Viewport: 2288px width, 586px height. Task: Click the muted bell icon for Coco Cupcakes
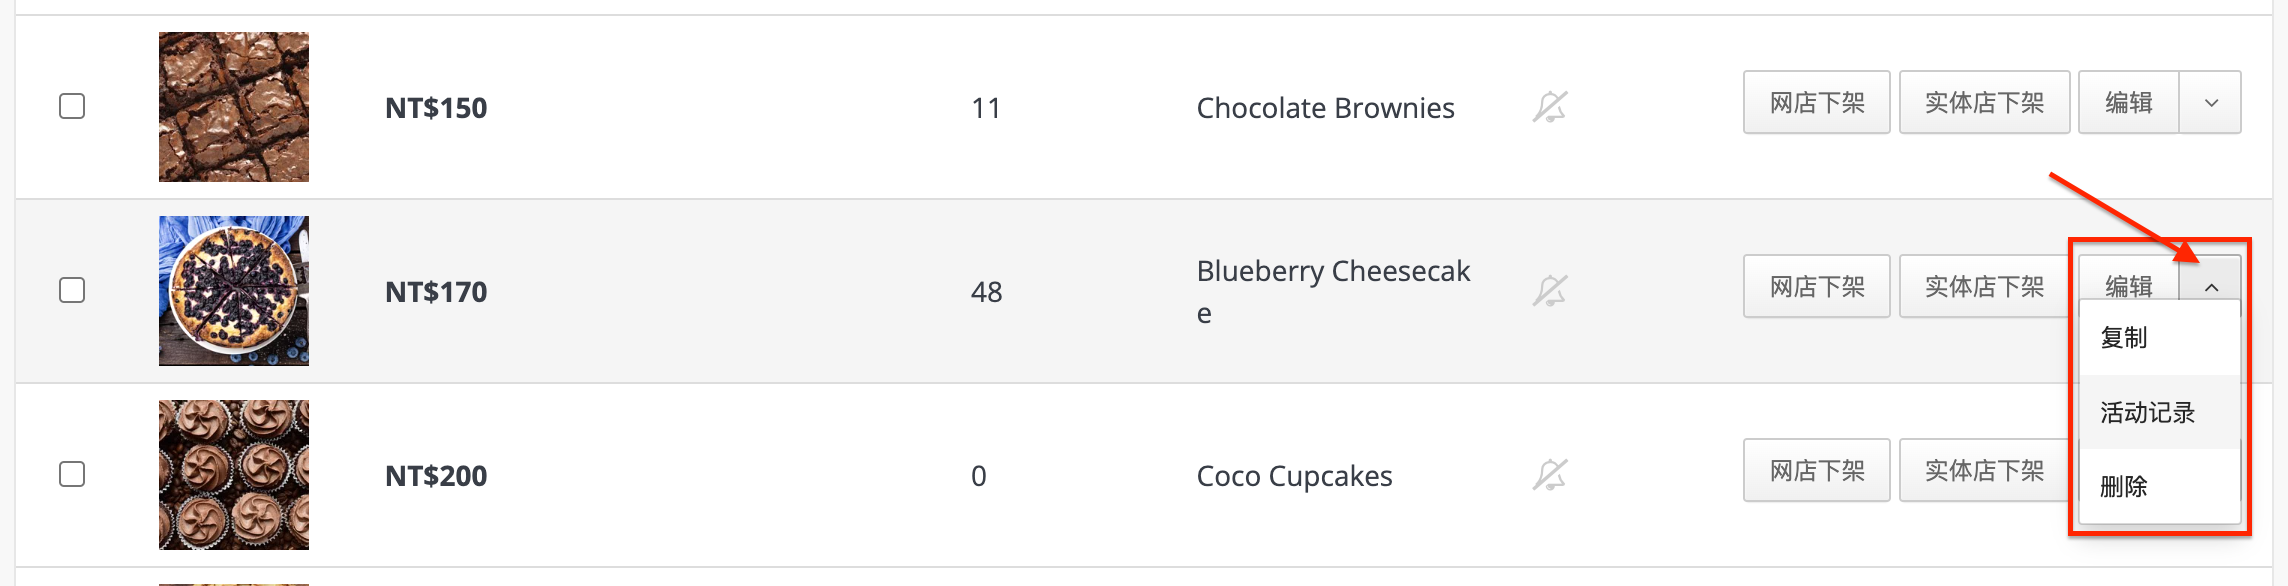click(1550, 475)
